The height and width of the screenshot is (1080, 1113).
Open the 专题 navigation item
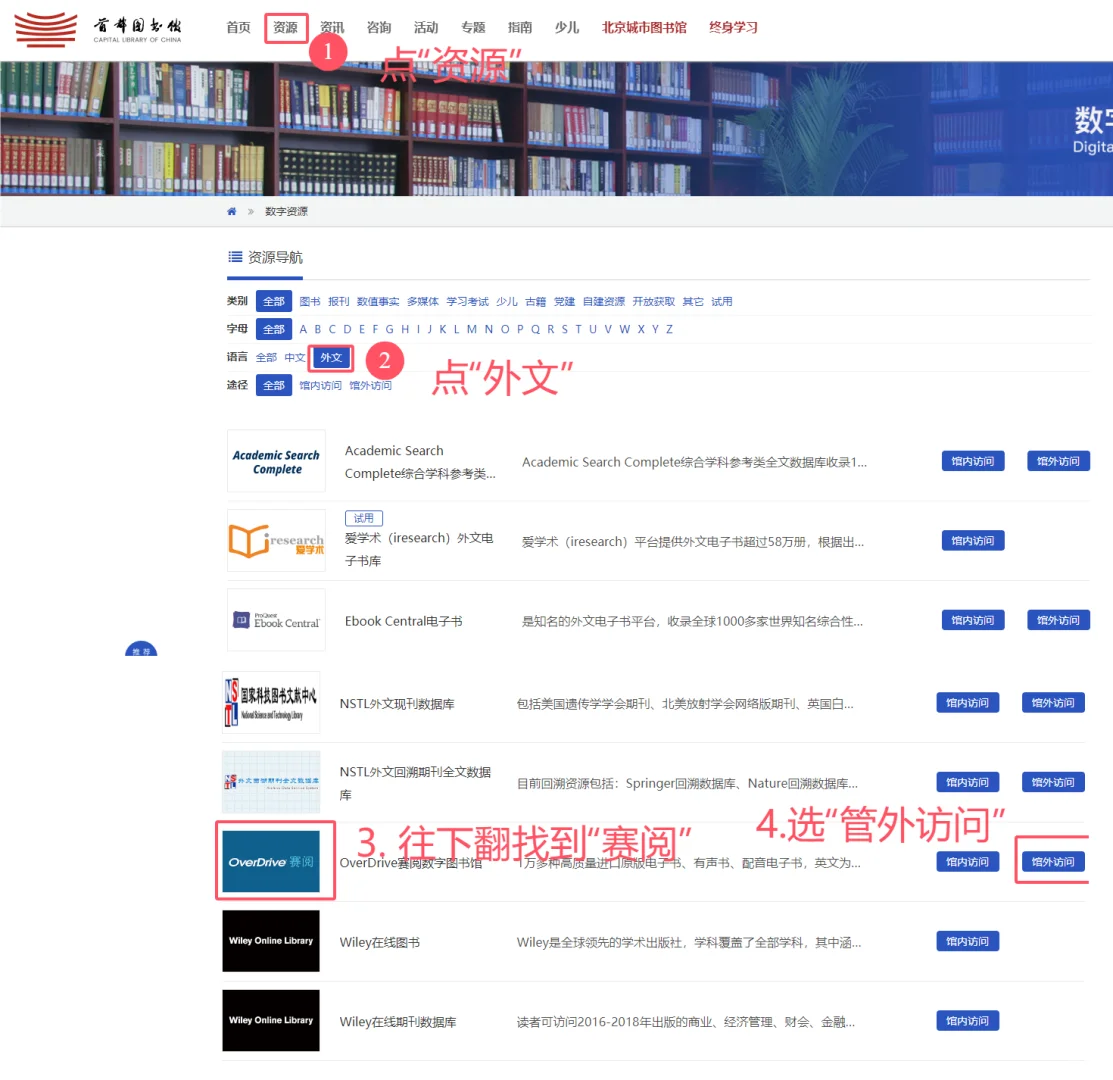(473, 28)
